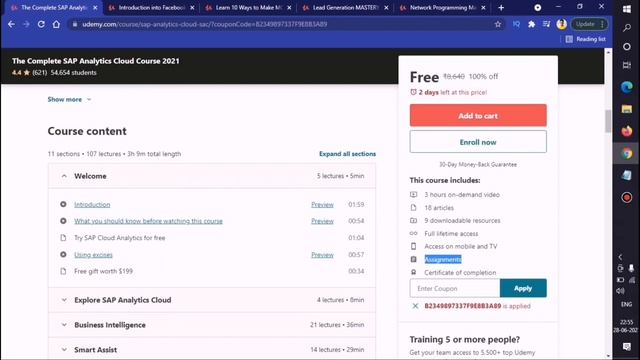Click Try SAP Cloud Analytics for free

(x=120, y=238)
